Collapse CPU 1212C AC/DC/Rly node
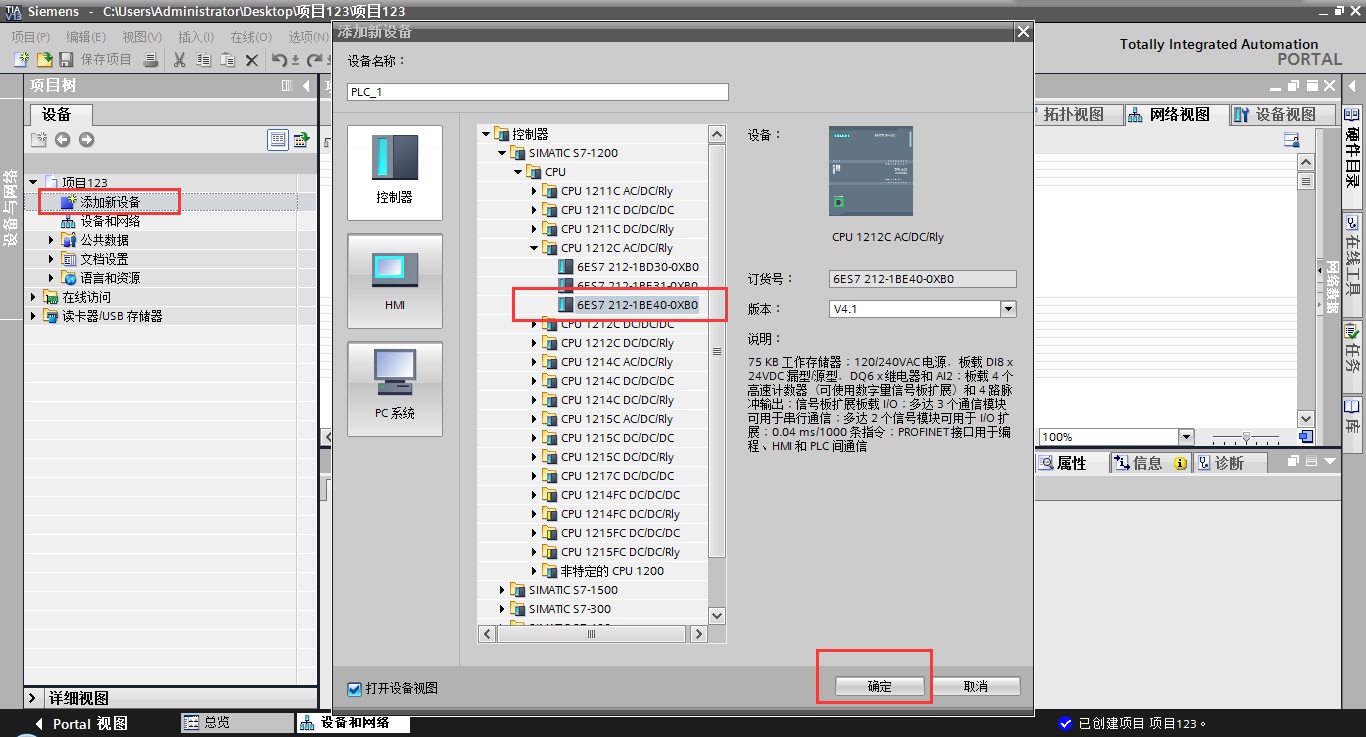The image size is (1366, 737). [534, 248]
